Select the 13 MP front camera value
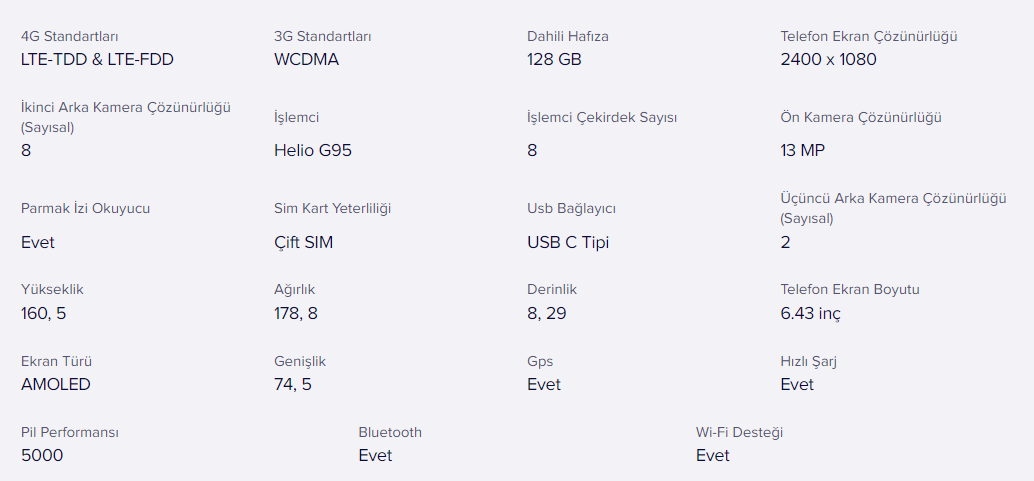Viewport: 1034px width, 481px height. pyautogui.click(x=803, y=150)
